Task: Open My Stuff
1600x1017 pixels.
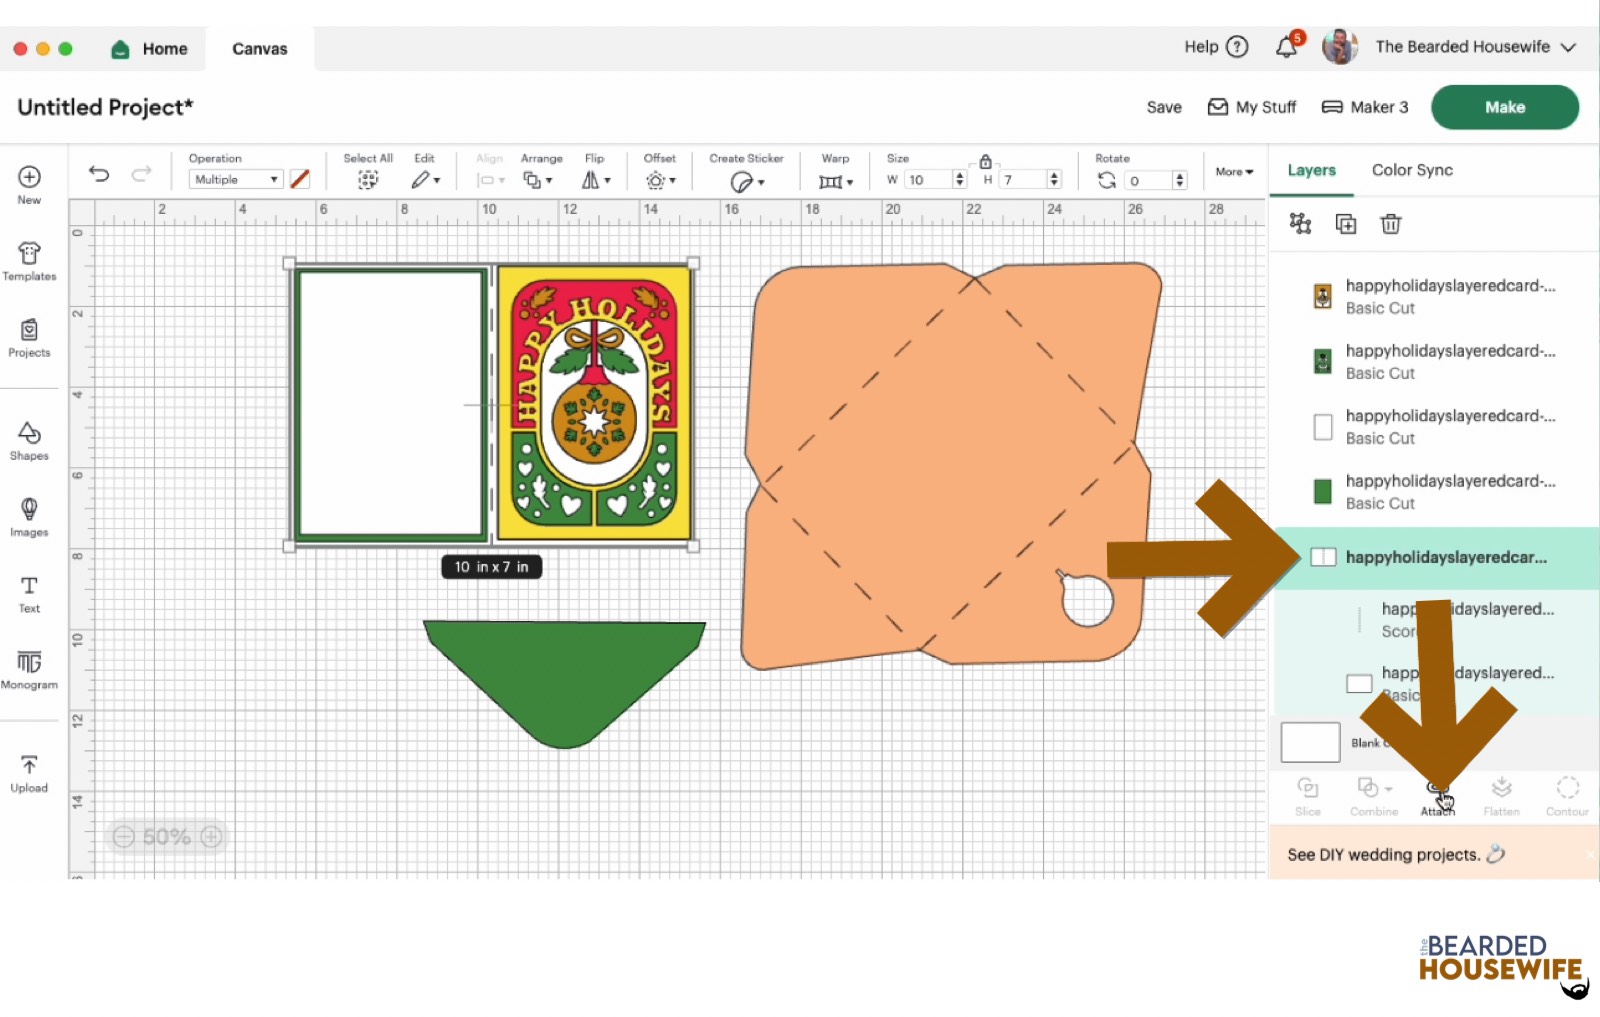Action: click(x=1252, y=107)
